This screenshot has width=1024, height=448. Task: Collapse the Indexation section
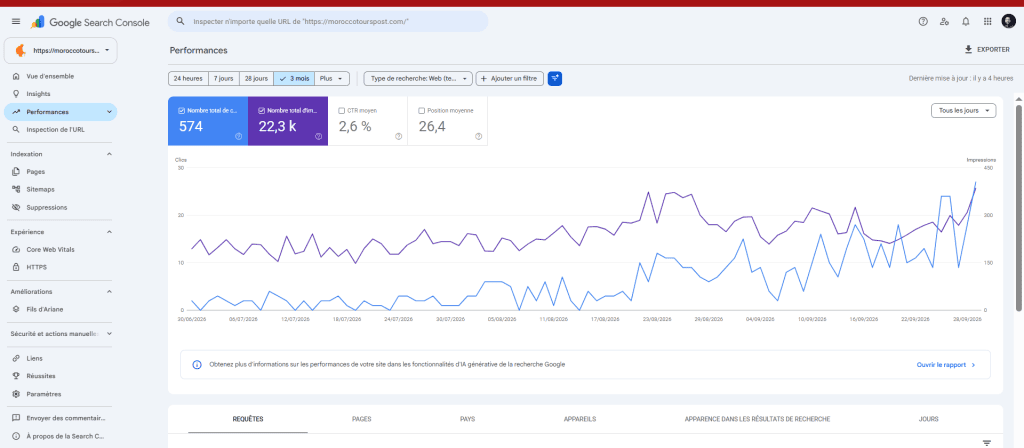click(109, 154)
